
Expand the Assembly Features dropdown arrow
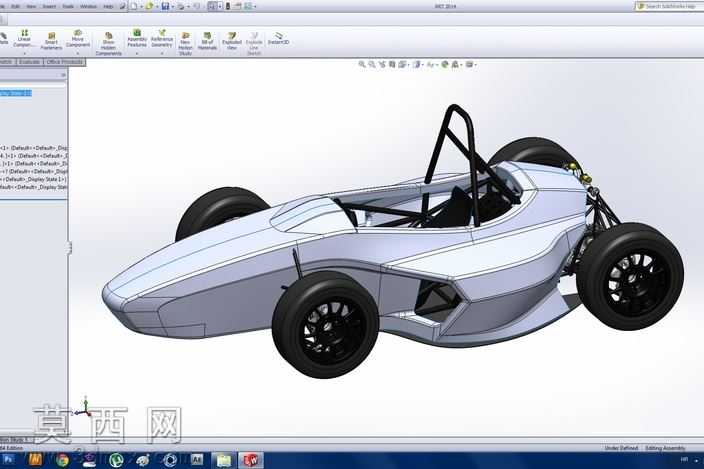(137, 53)
